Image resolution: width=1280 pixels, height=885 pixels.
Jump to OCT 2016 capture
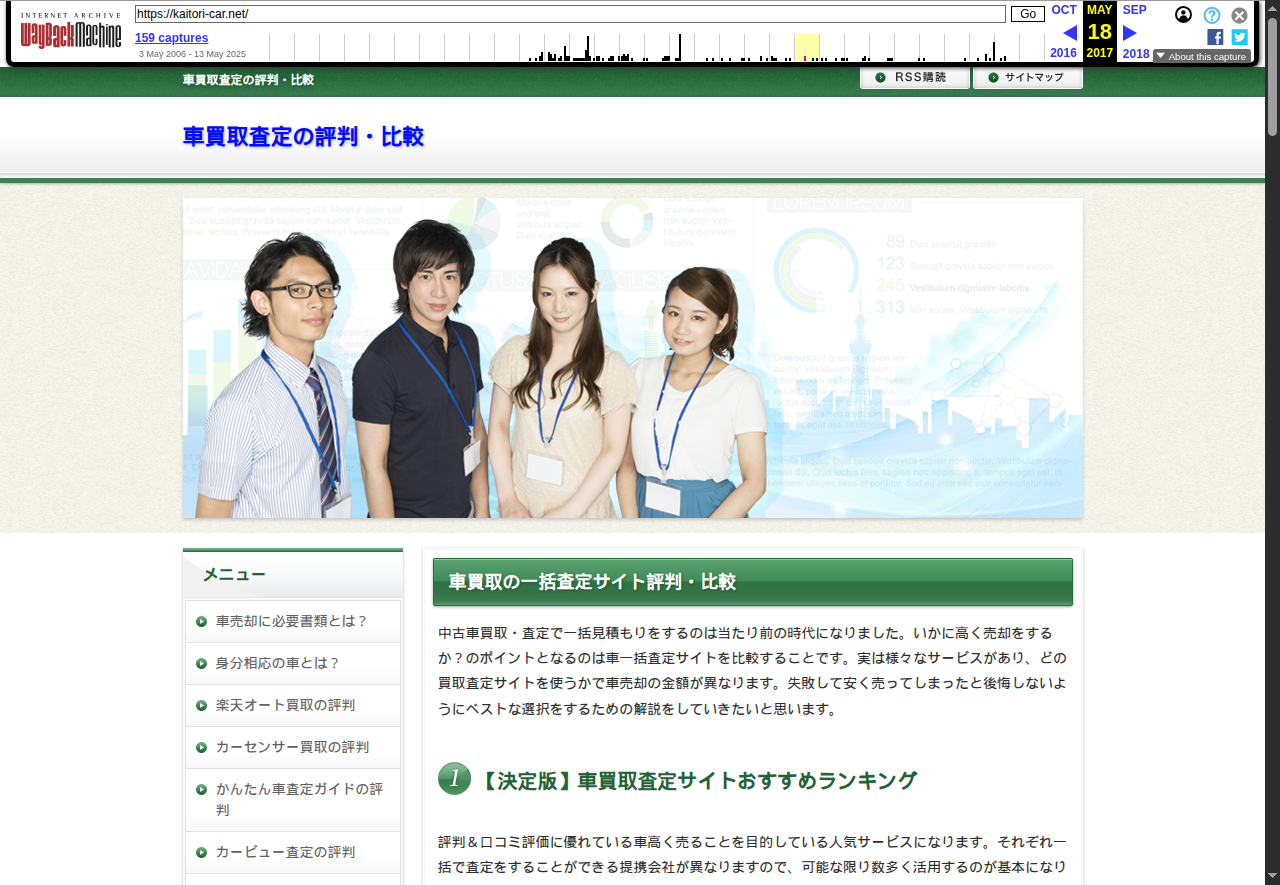(x=1064, y=10)
